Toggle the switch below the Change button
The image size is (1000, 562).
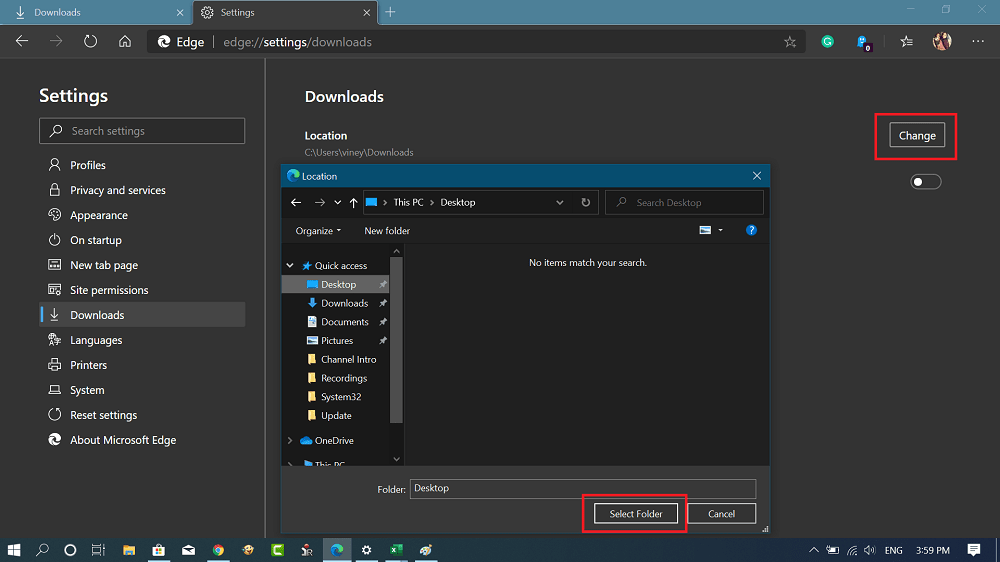[x=925, y=182]
